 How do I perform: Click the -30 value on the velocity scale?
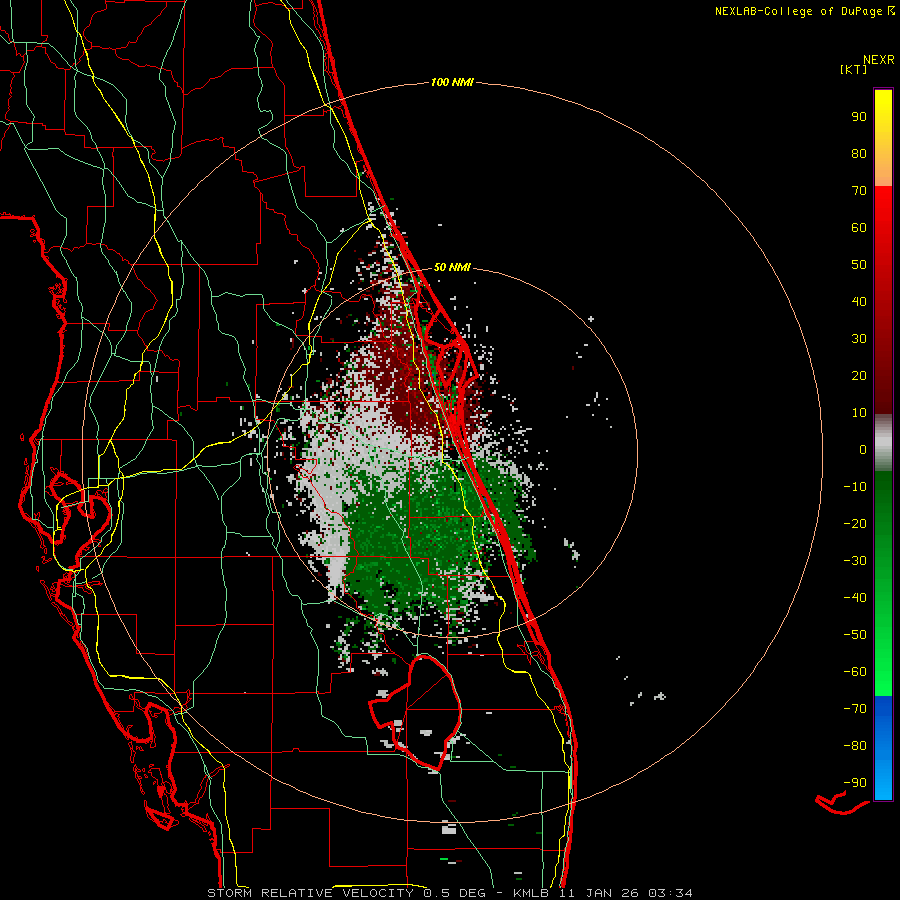(x=855, y=561)
